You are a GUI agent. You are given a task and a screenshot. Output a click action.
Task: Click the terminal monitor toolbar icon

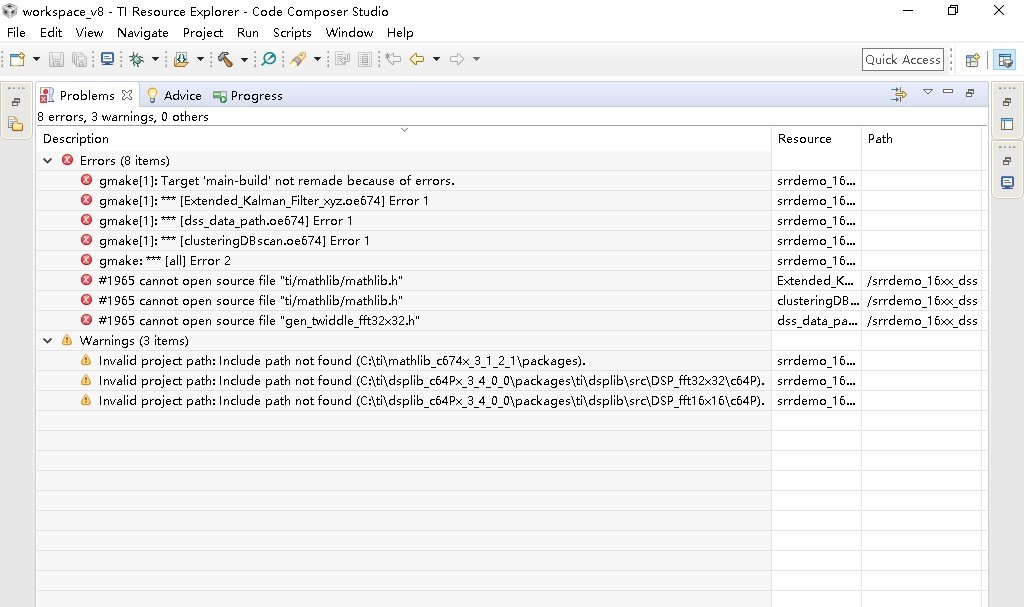pos(107,59)
